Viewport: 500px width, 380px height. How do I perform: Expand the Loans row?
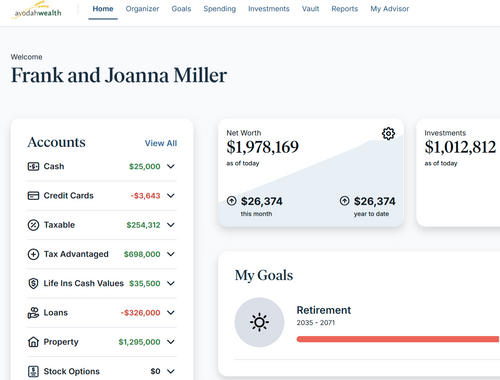171,313
